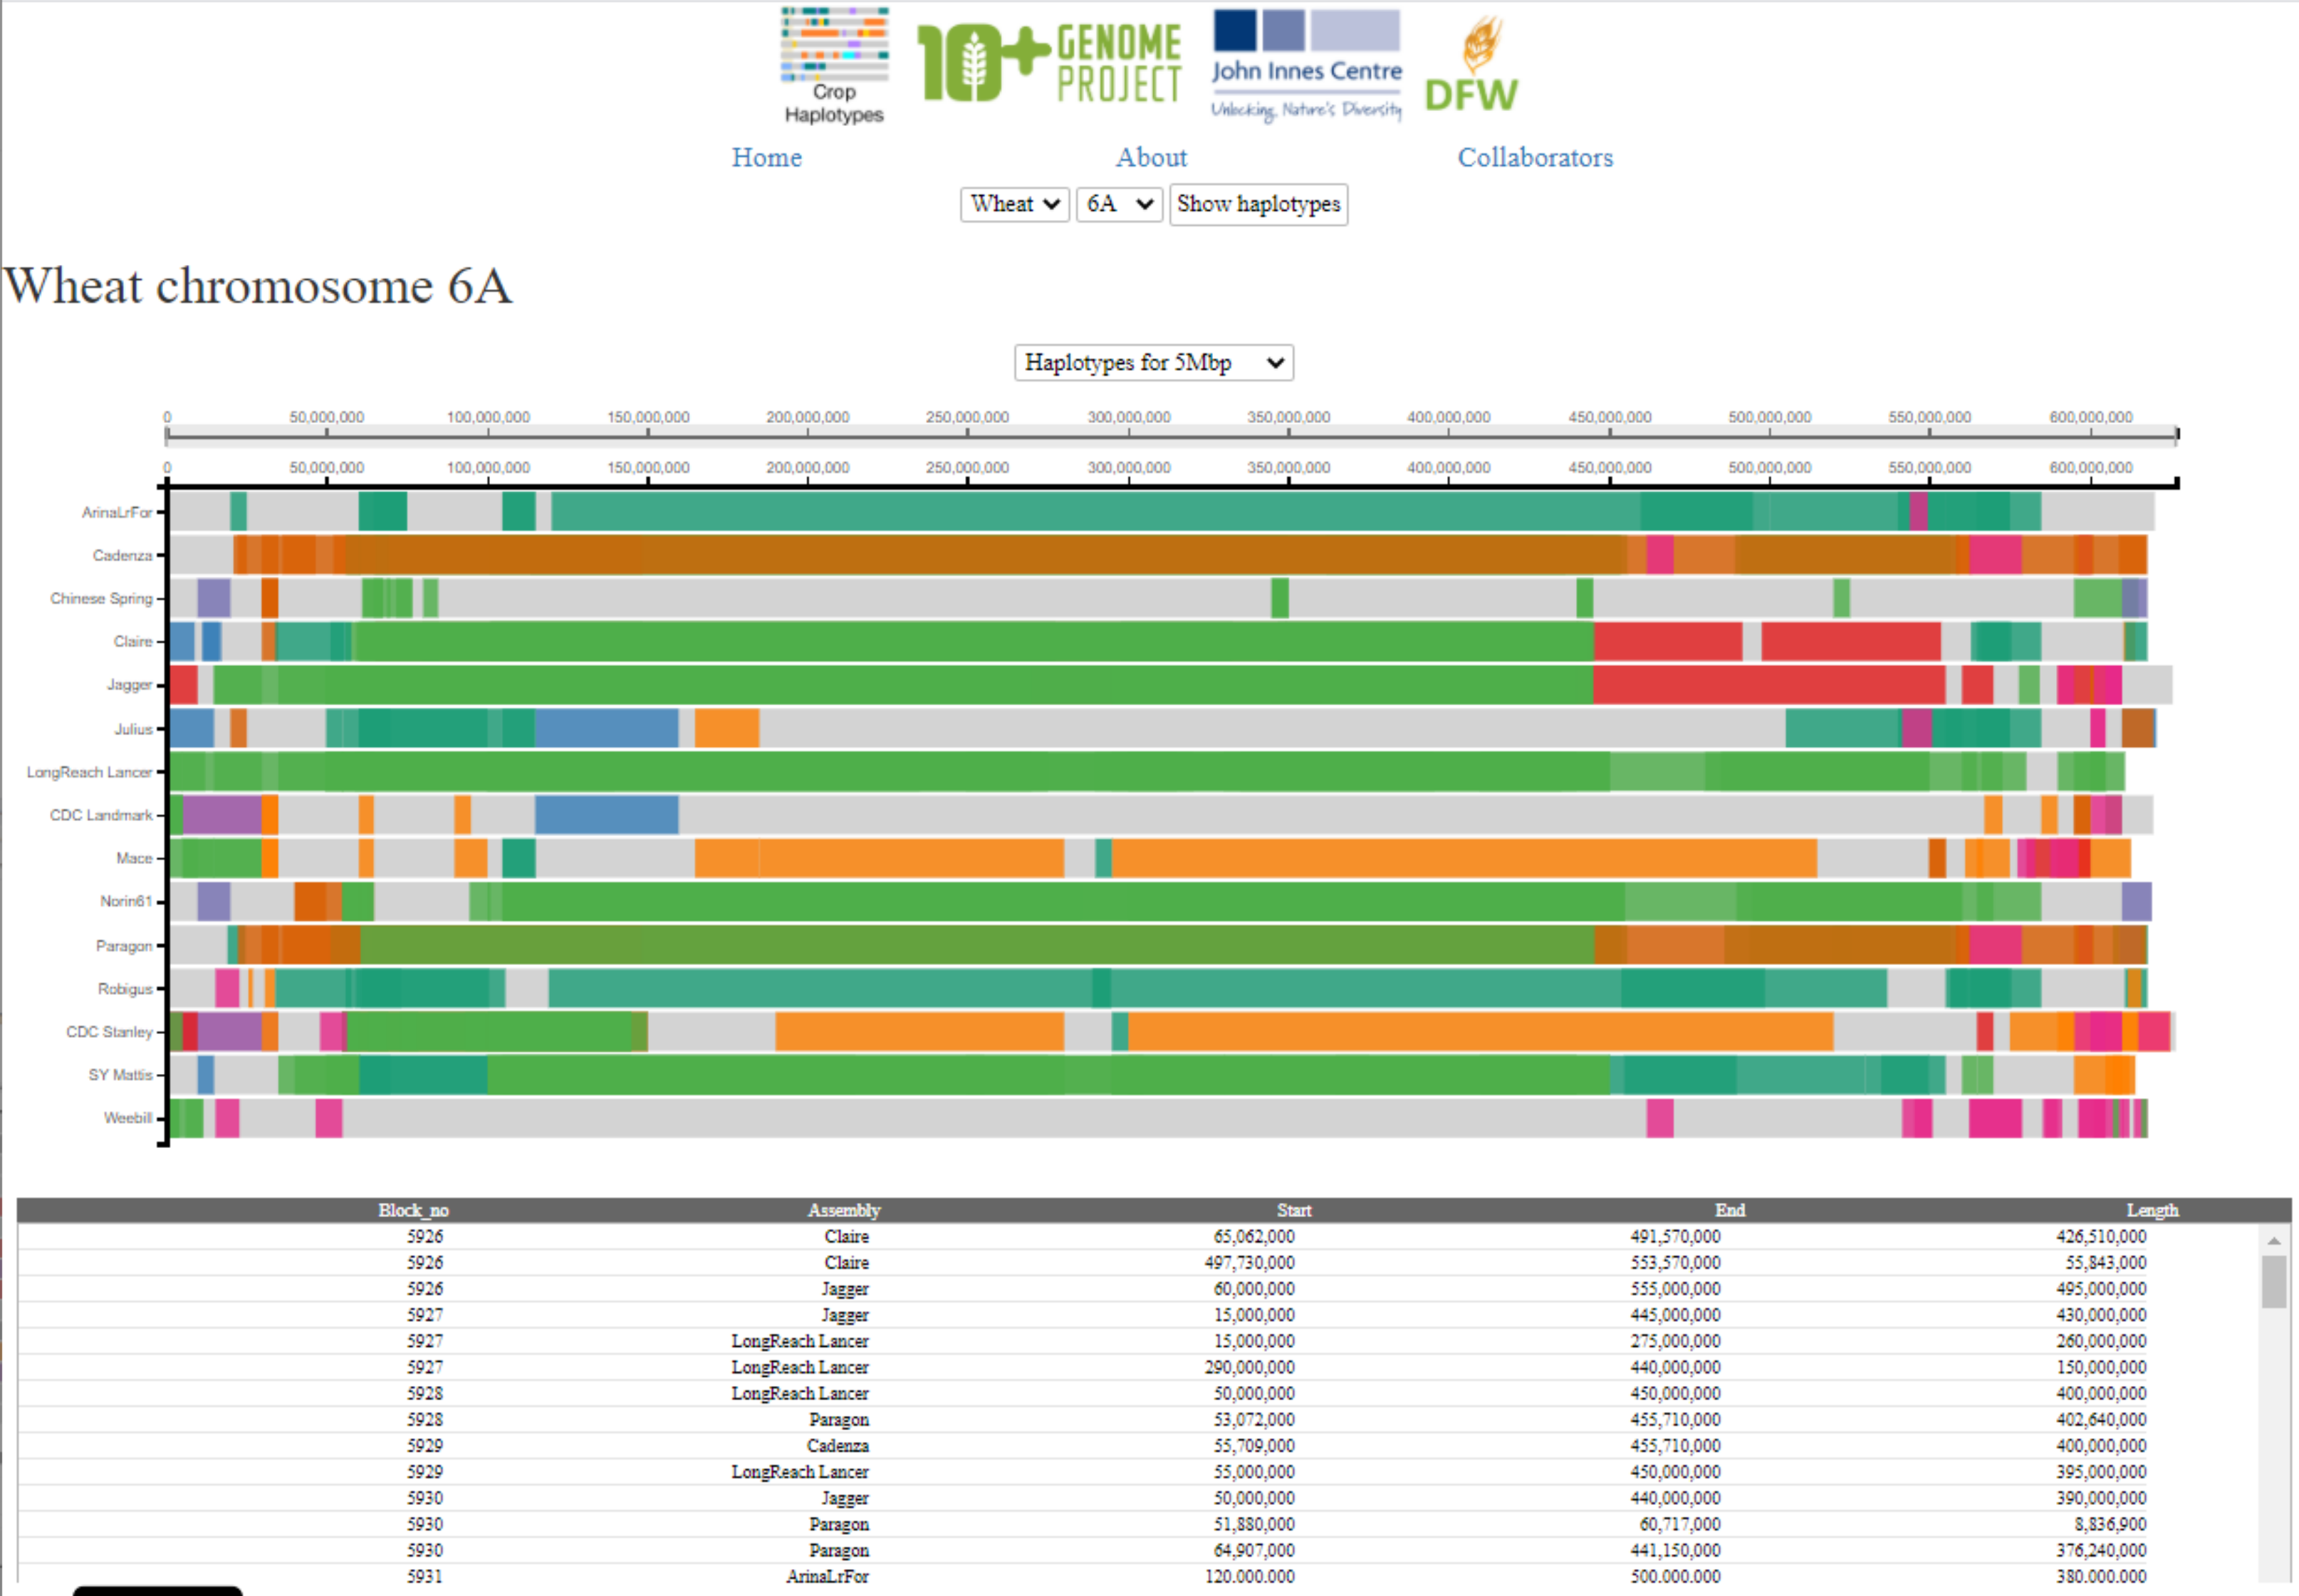Click the Chinese Spring row label
The height and width of the screenshot is (1596, 2299).
coord(101,598)
